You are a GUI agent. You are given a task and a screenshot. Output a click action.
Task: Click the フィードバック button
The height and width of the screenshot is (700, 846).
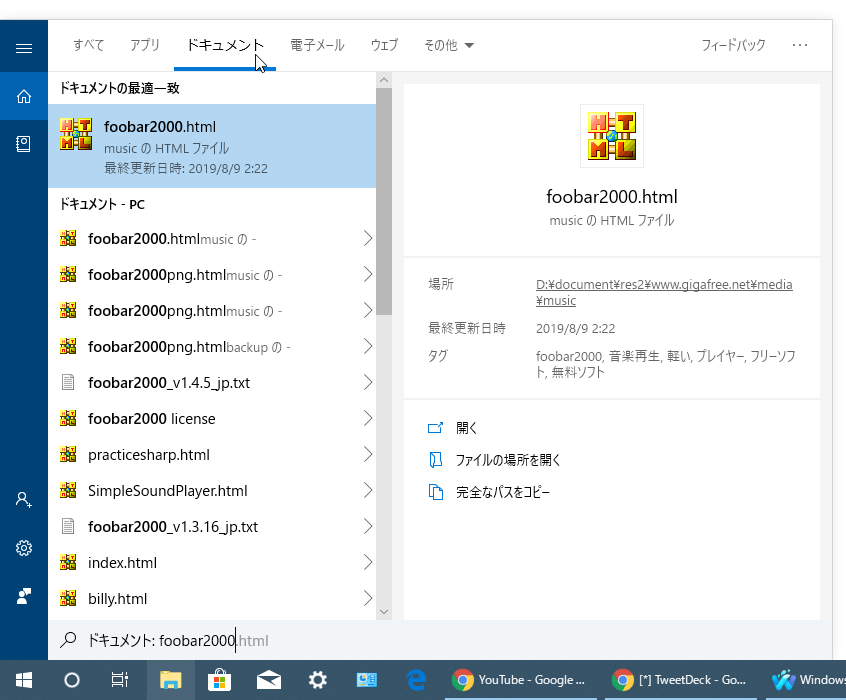[733, 45]
